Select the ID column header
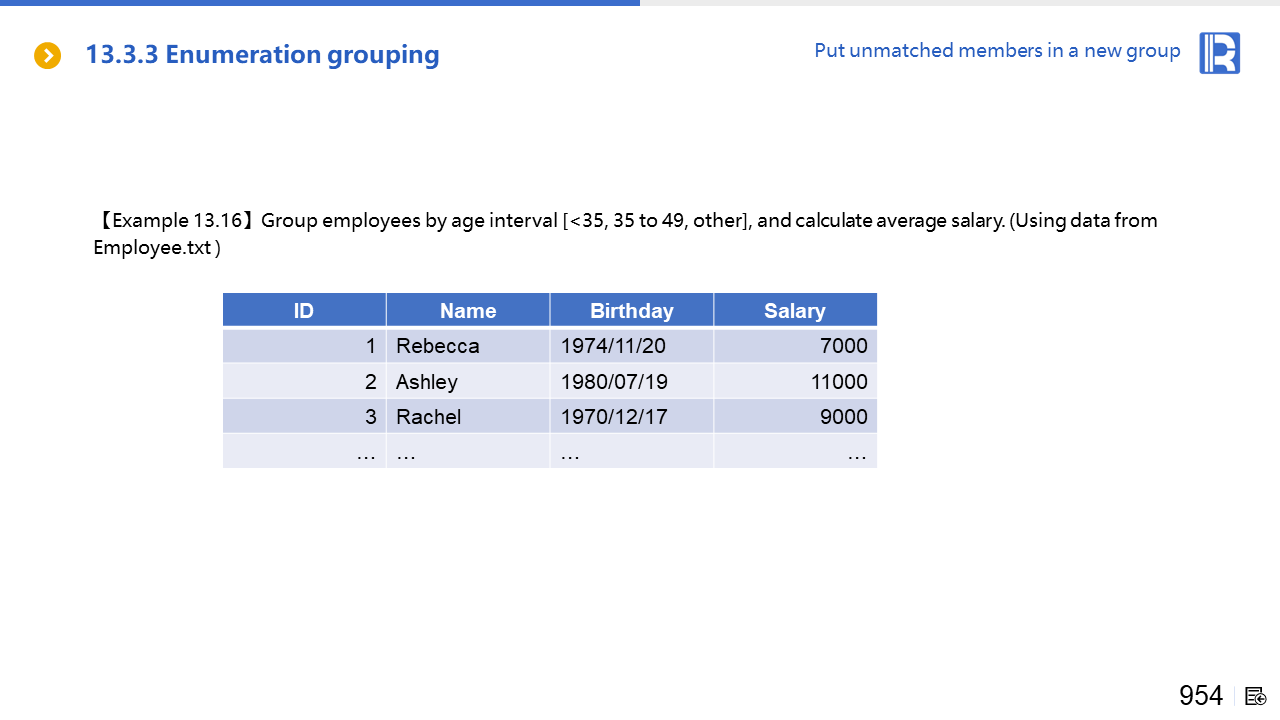This screenshot has width=1280, height=720. point(304,311)
